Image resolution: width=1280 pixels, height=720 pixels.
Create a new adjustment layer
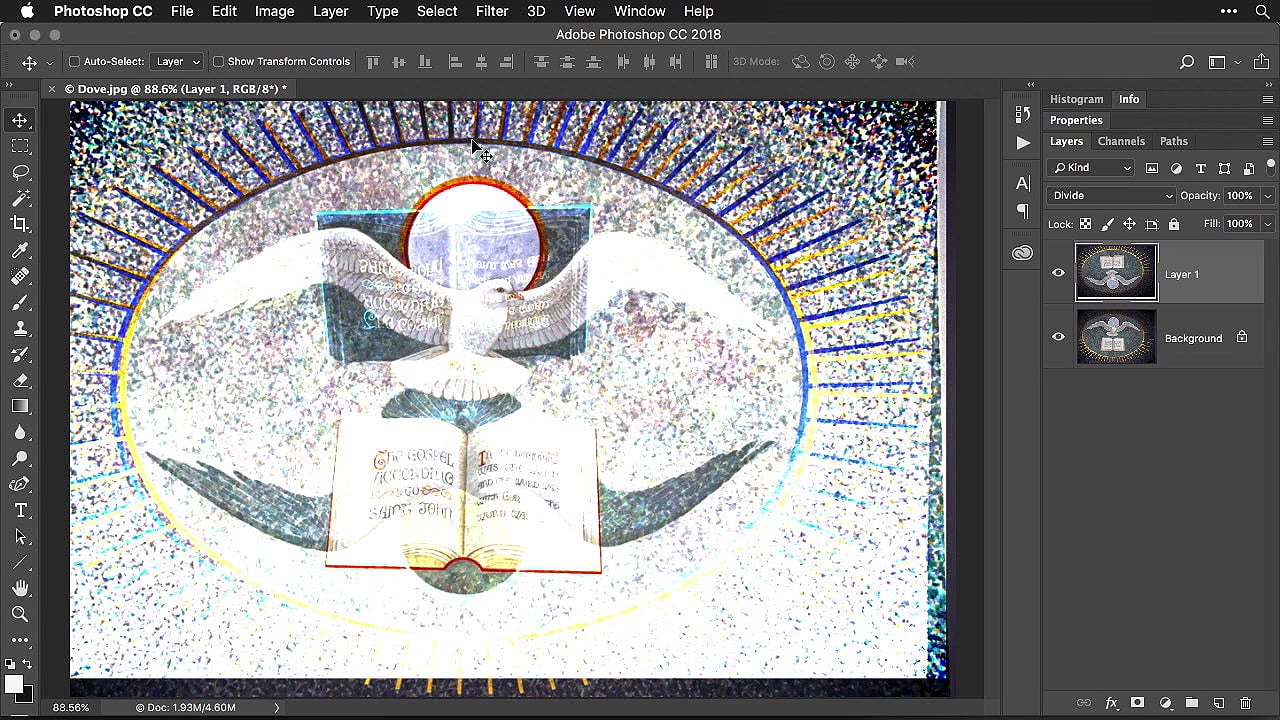1165,703
